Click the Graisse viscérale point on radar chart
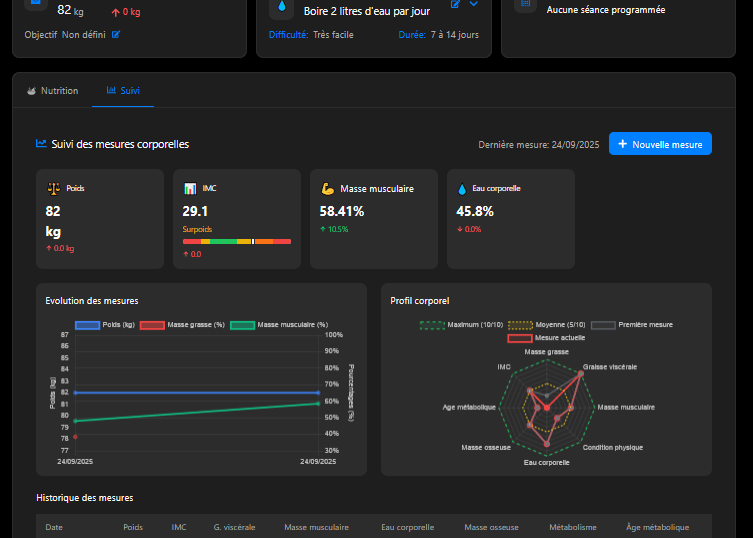Image resolution: width=753 pixels, height=538 pixels. click(x=581, y=373)
